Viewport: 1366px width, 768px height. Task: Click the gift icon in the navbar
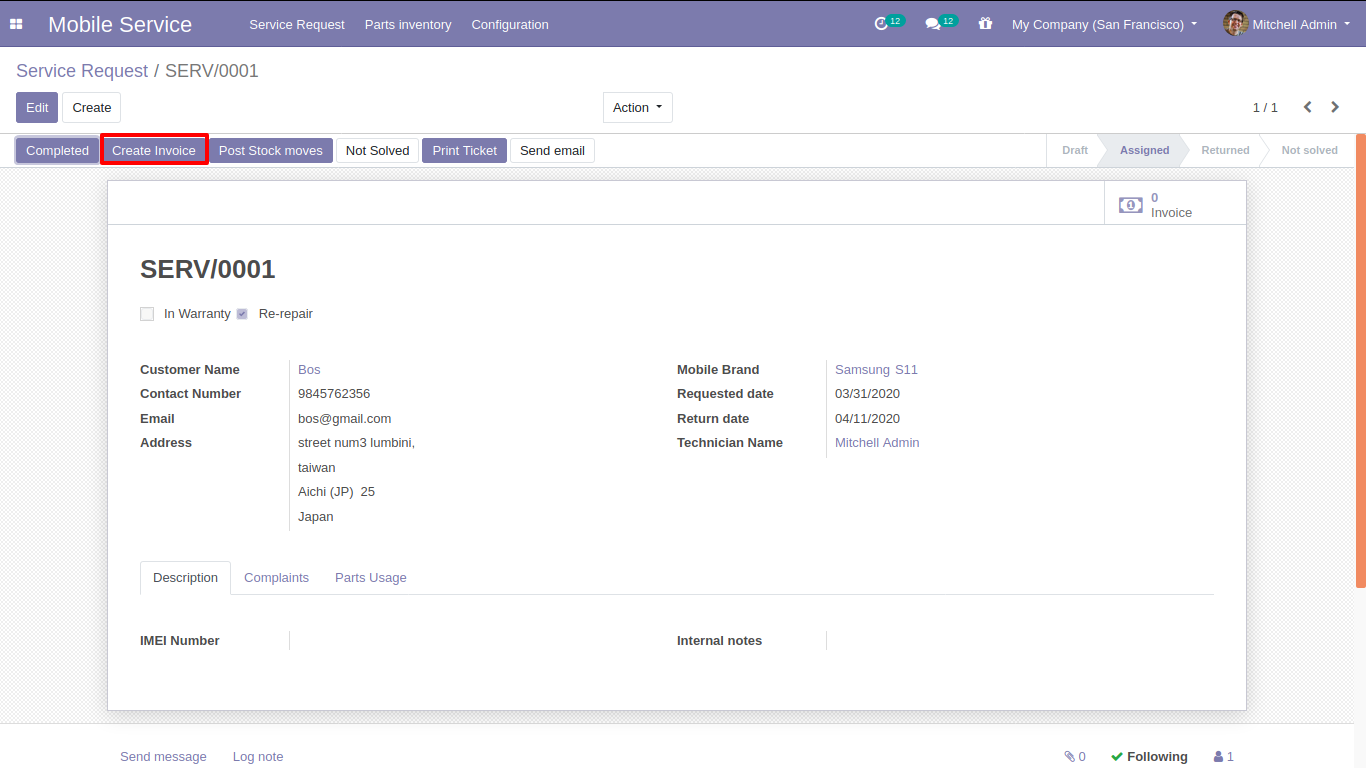pyautogui.click(x=985, y=24)
